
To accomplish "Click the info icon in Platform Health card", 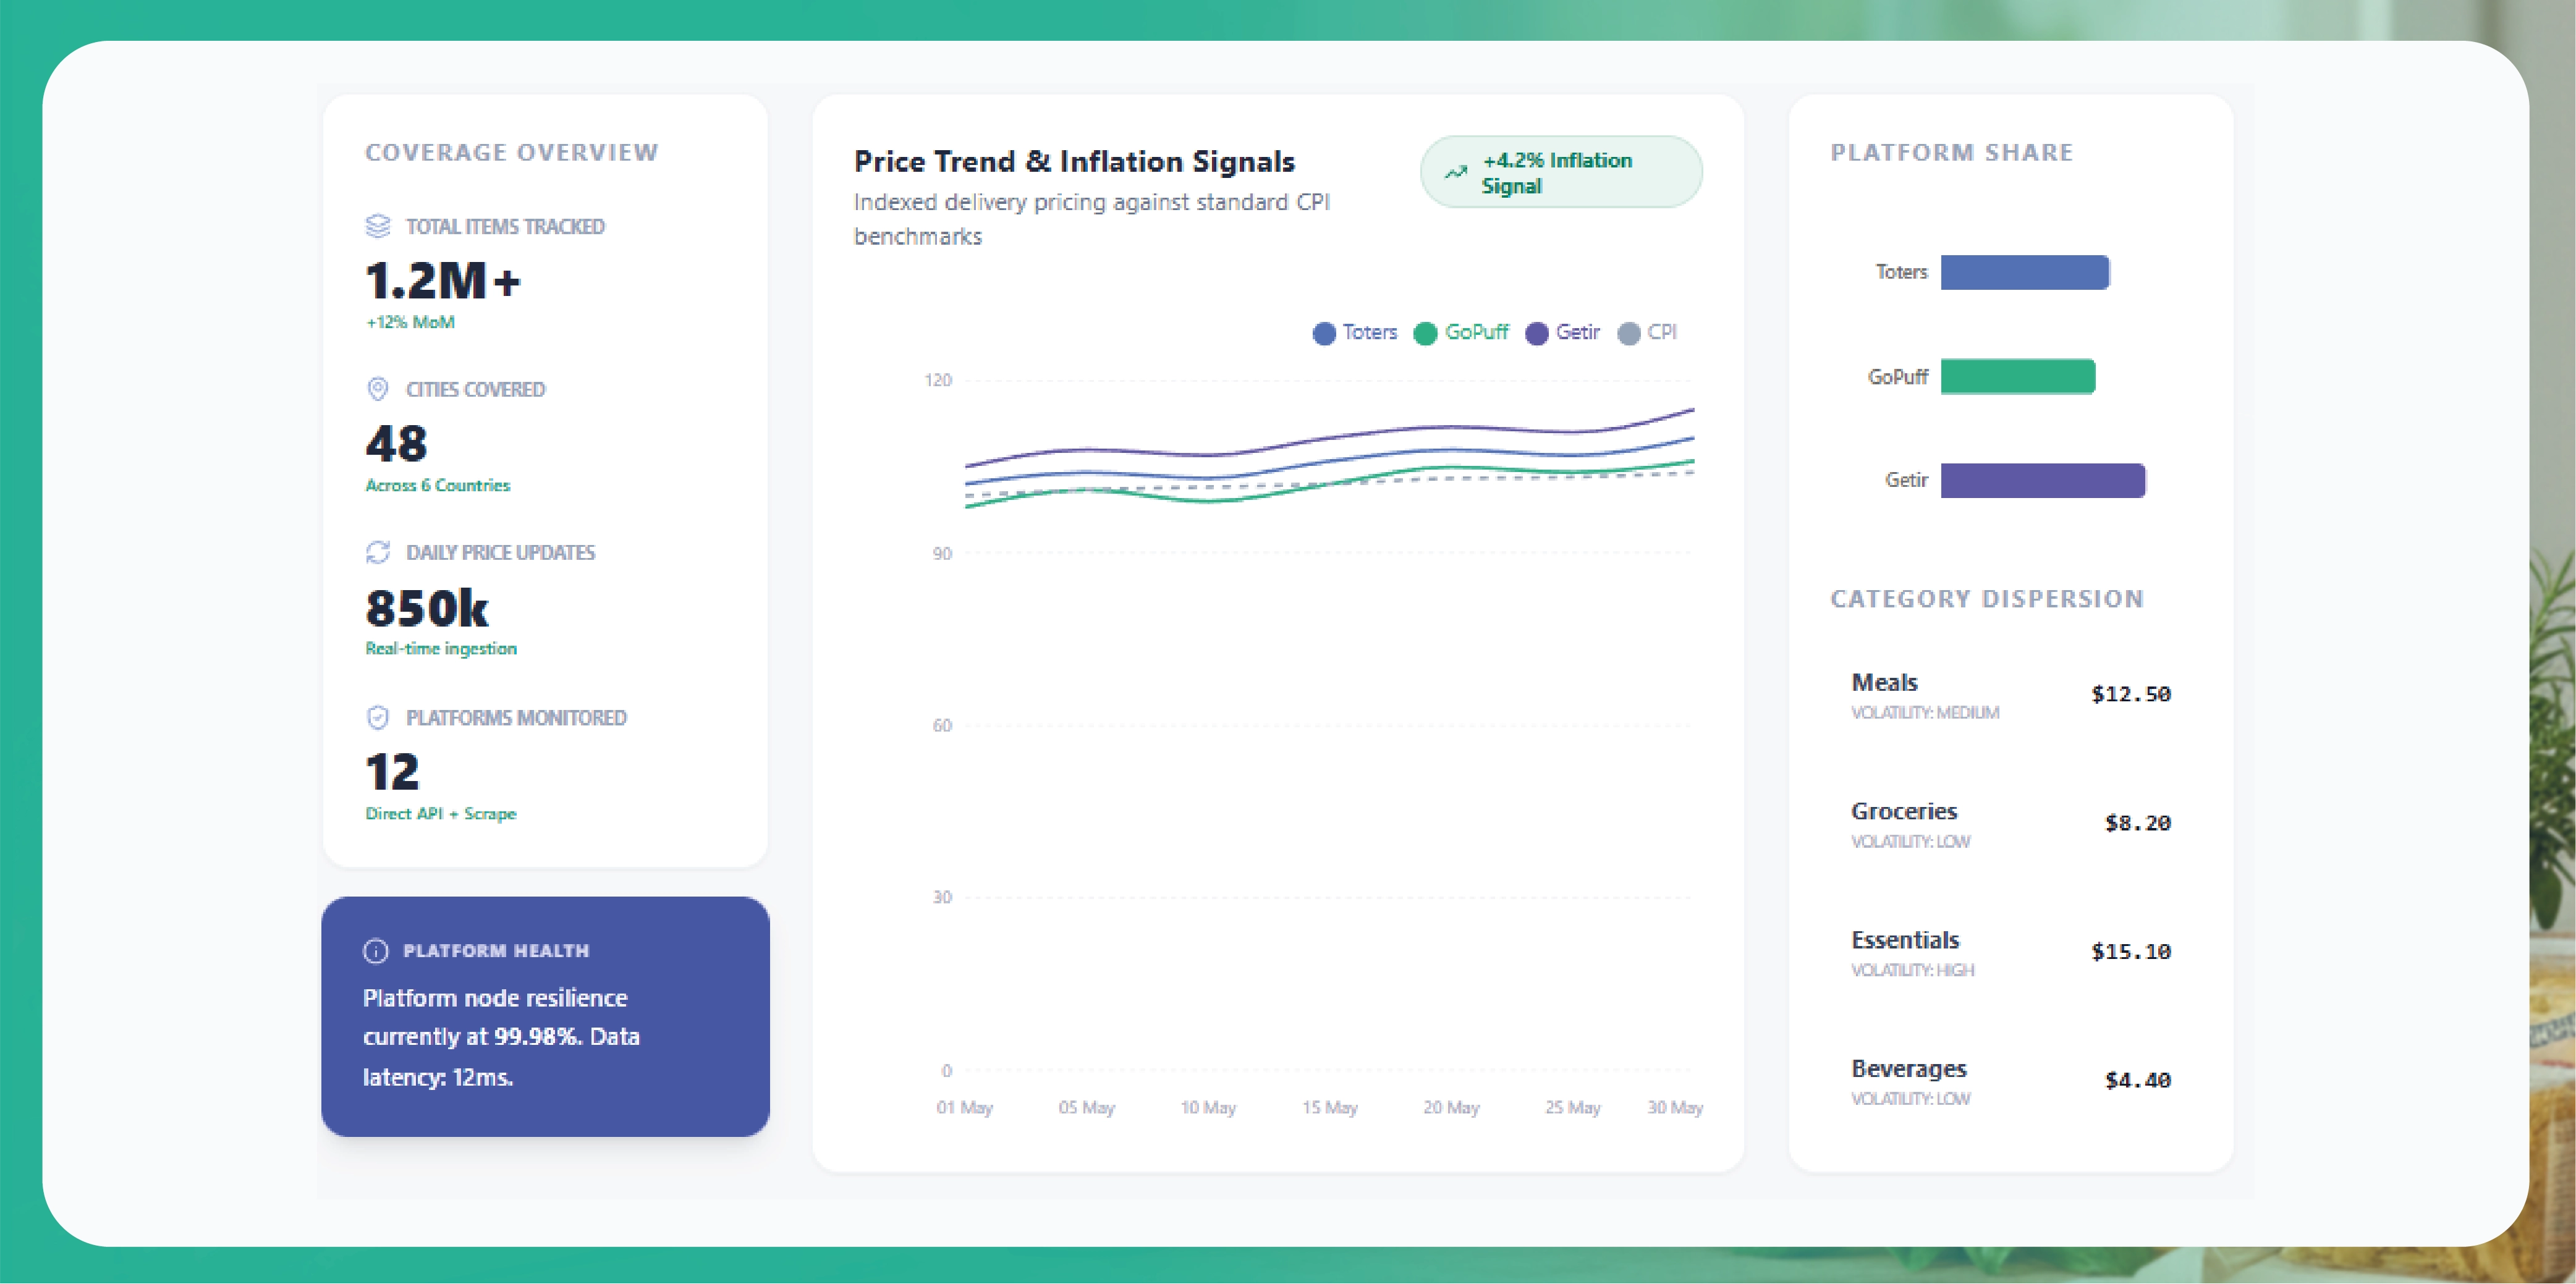I will coord(375,950).
